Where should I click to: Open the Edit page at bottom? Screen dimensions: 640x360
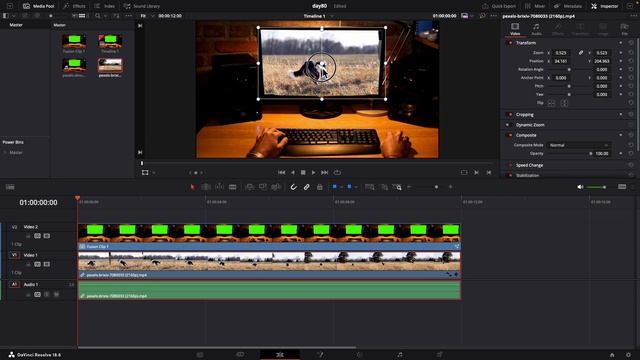tap(280, 355)
